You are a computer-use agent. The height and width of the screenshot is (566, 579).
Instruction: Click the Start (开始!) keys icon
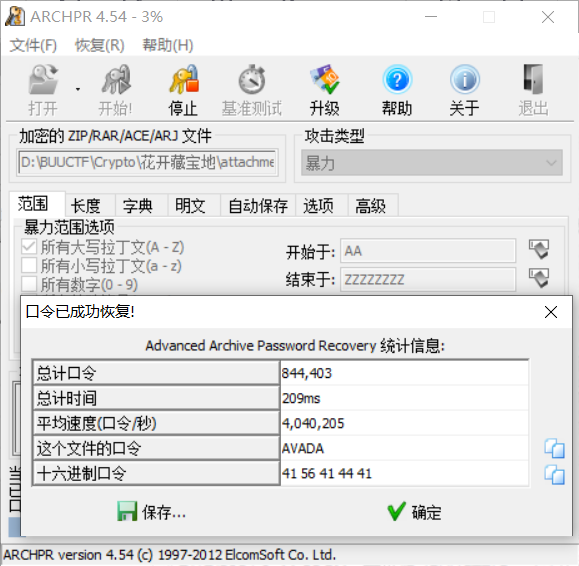click(116, 79)
